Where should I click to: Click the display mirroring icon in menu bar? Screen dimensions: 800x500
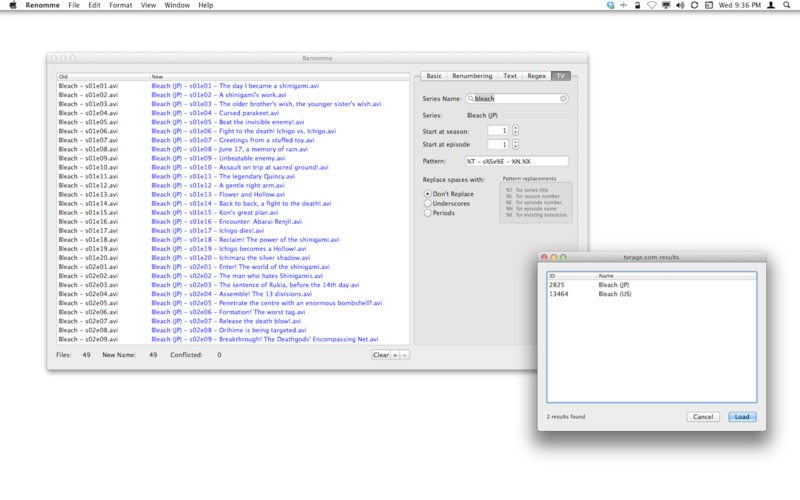point(666,5)
